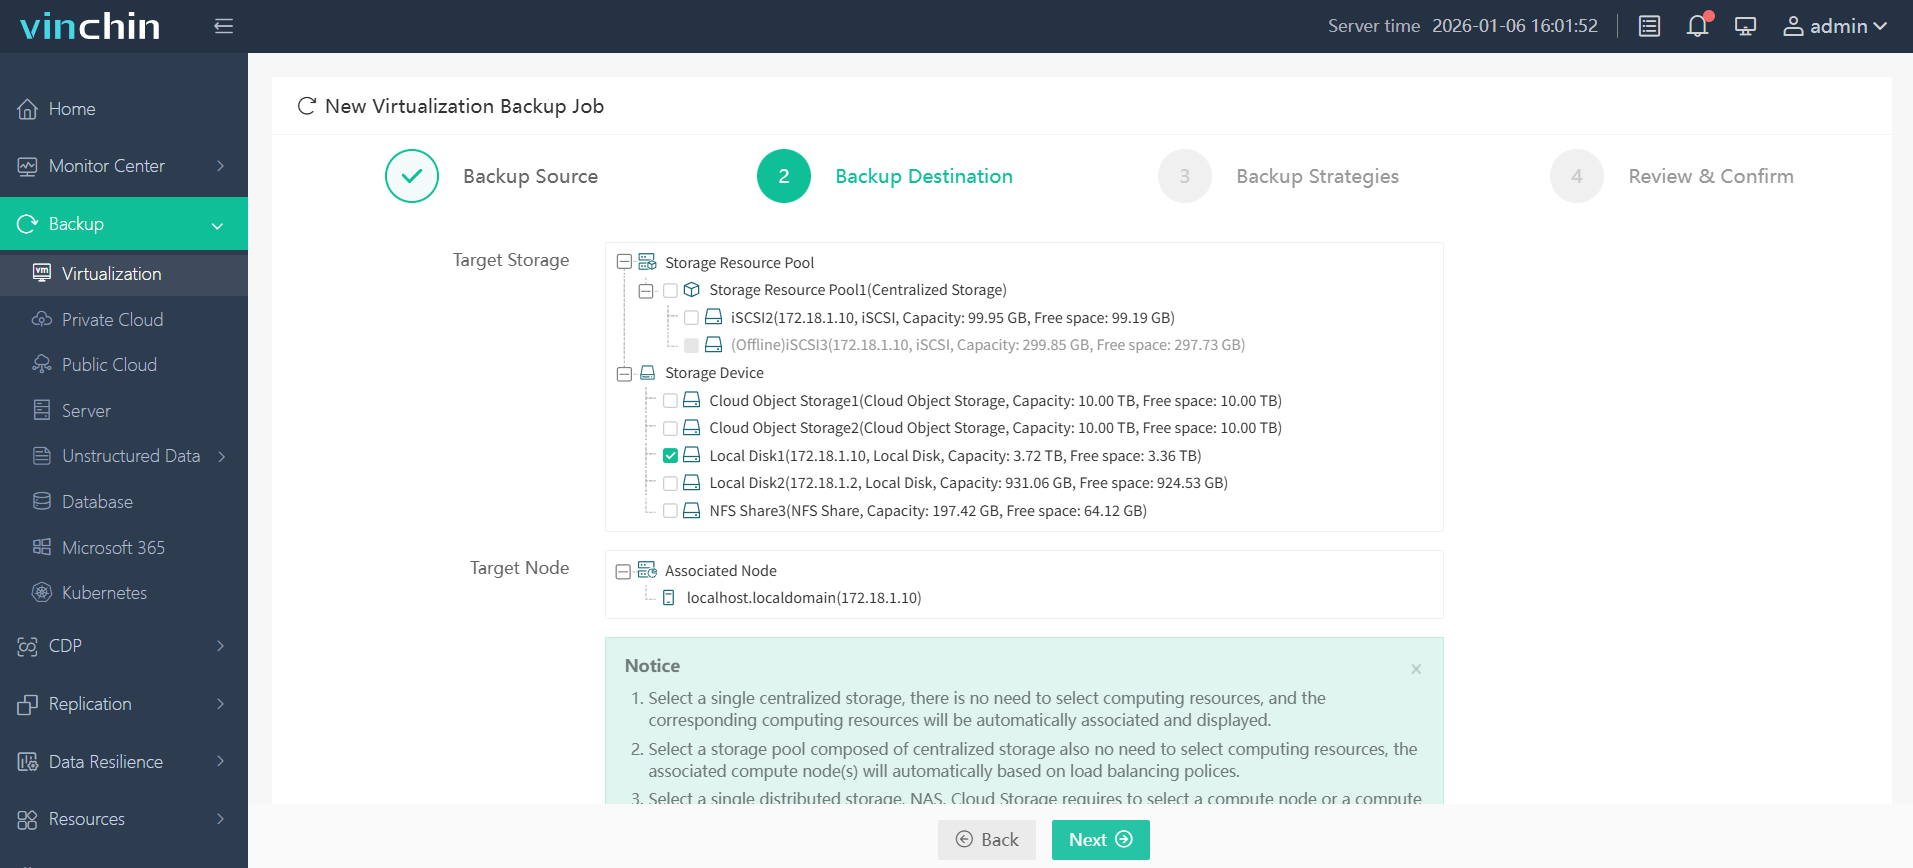Go Back to the previous step
The height and width of the screenshot is (868, 1913).
coord(986,840)
